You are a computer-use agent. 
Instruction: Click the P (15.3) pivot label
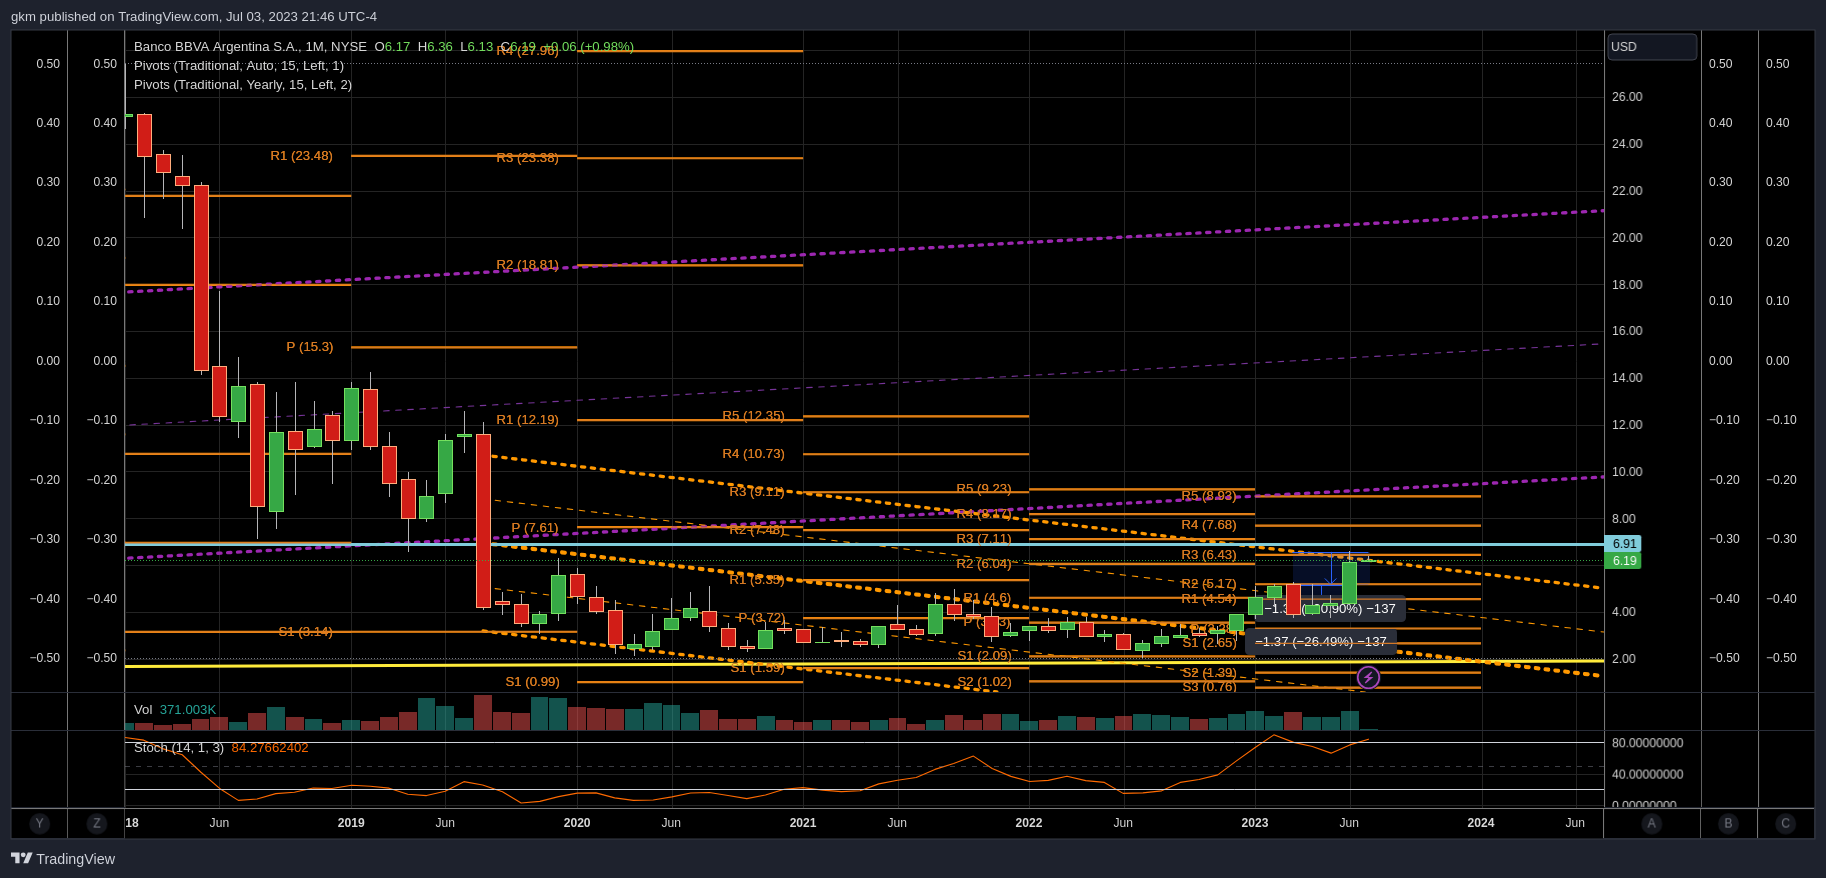tap(310, 347)
